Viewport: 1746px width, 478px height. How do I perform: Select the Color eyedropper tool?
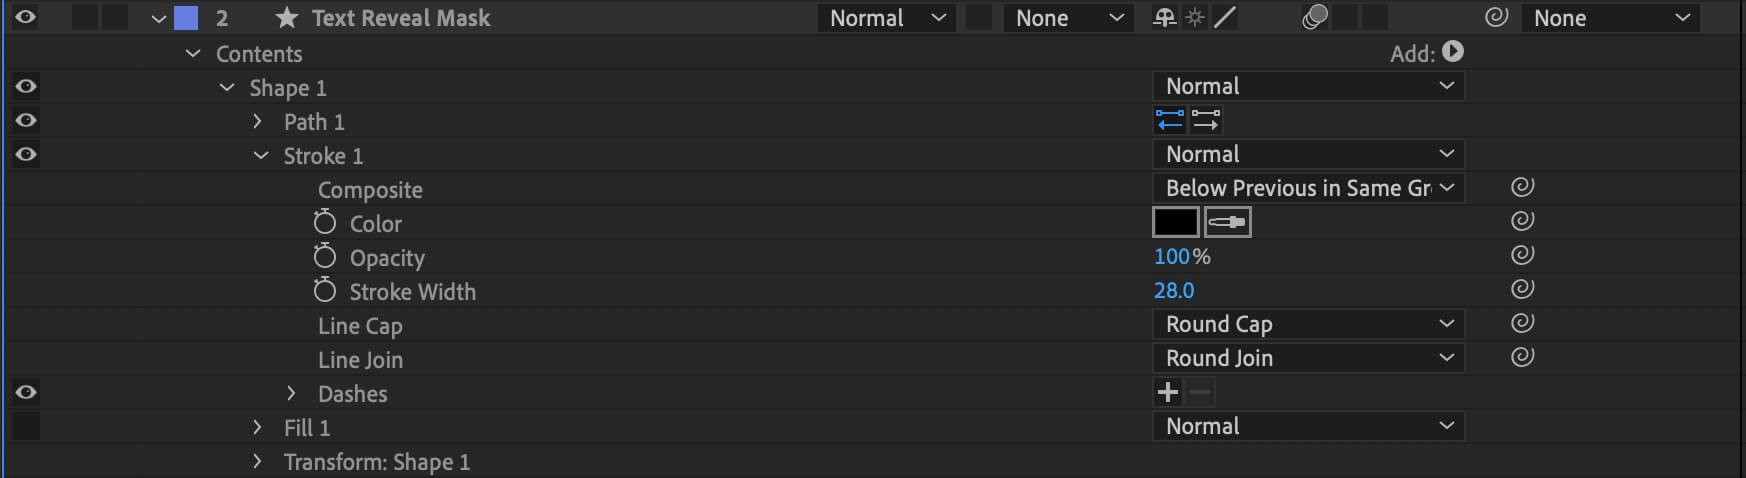pyautogui.click(x=1228, y=222)
